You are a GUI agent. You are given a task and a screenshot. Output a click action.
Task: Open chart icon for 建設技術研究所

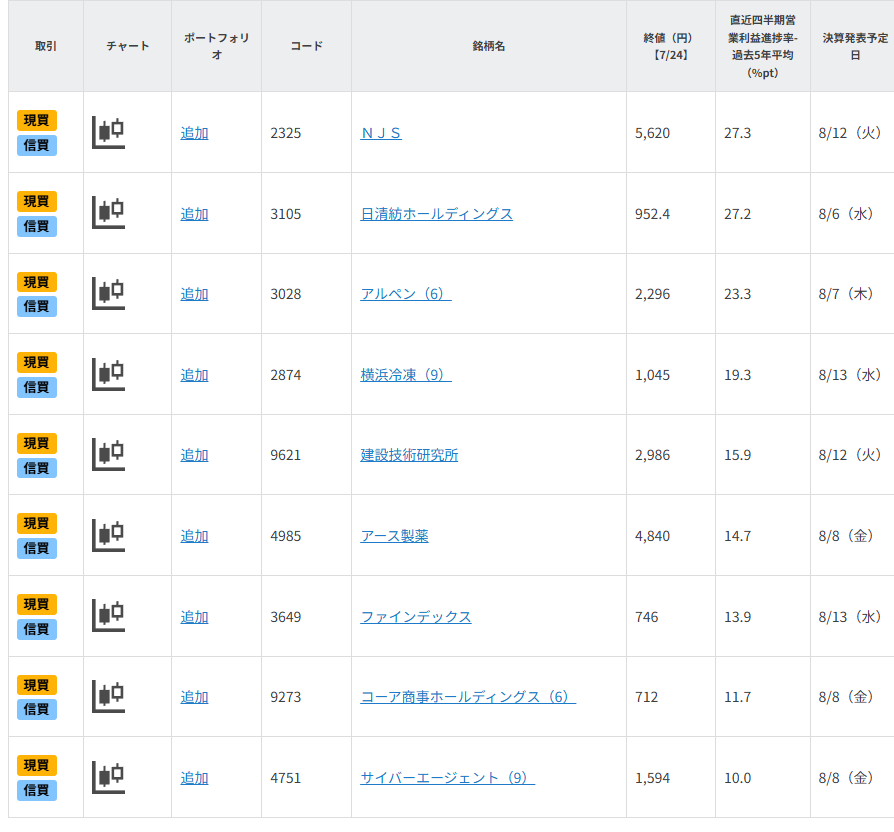[108, 454]
